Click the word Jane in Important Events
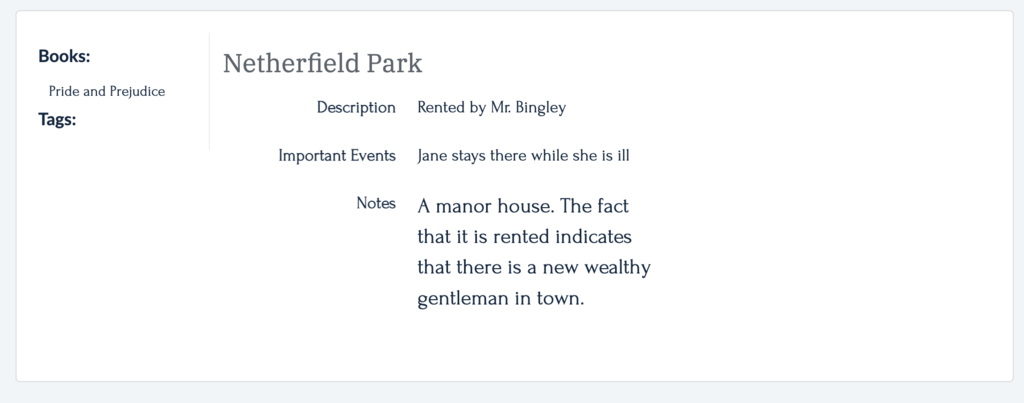Screen dimensions: 1024x403 pyautogui.click(x=431, y=155)
